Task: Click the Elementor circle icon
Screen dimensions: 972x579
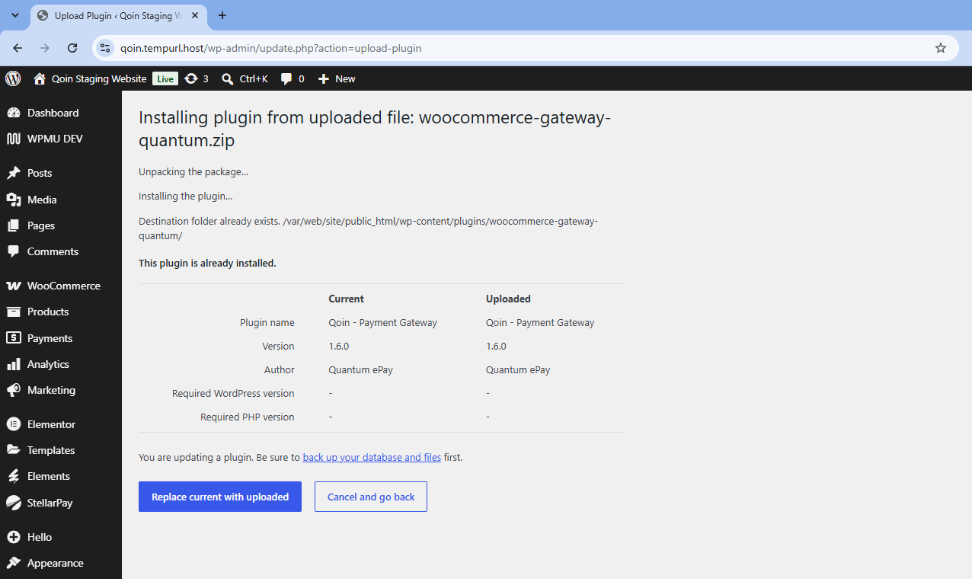Action: pos(14,425)
